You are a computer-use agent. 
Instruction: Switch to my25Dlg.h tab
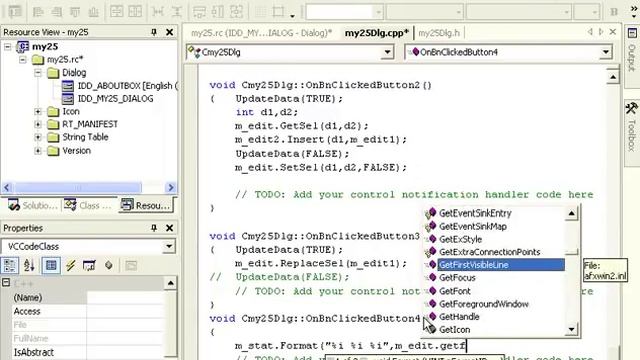click(x=439, y=33)
